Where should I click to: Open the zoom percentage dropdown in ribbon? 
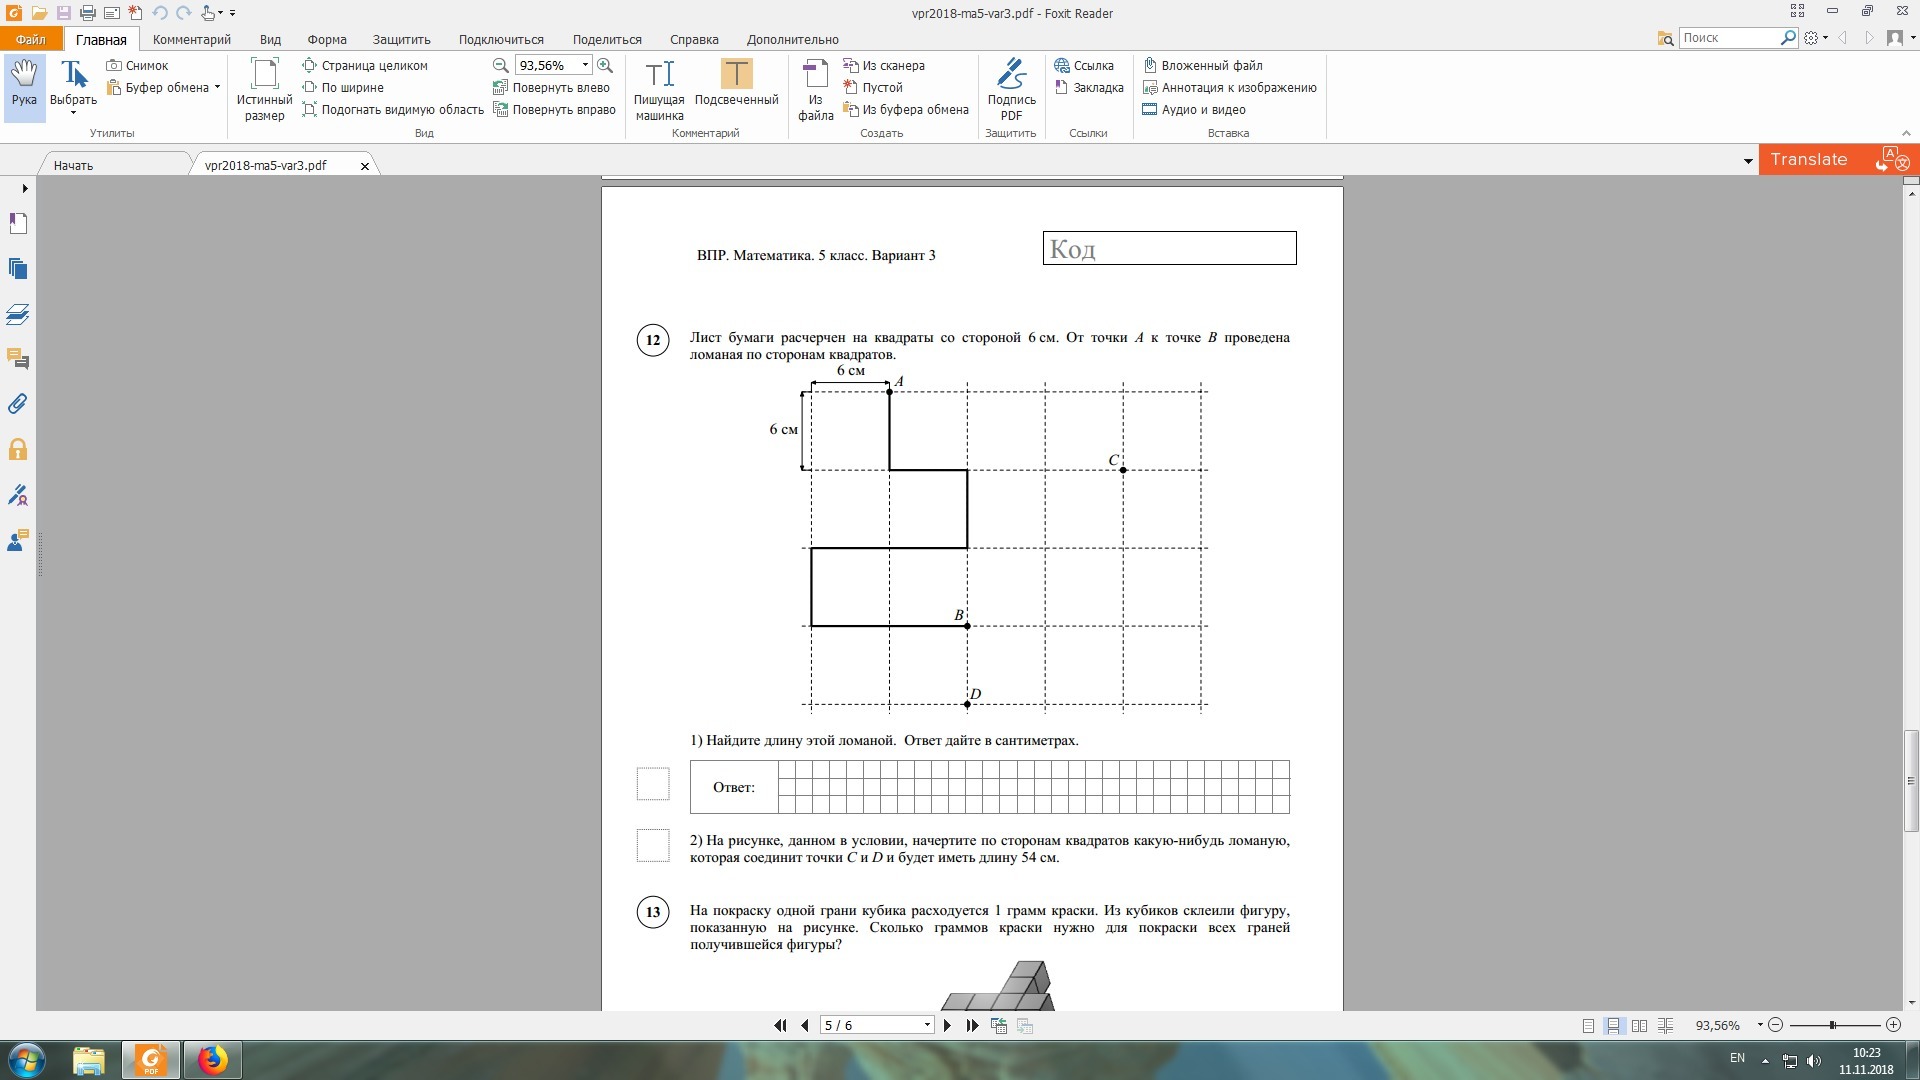[x=585, y=65]
